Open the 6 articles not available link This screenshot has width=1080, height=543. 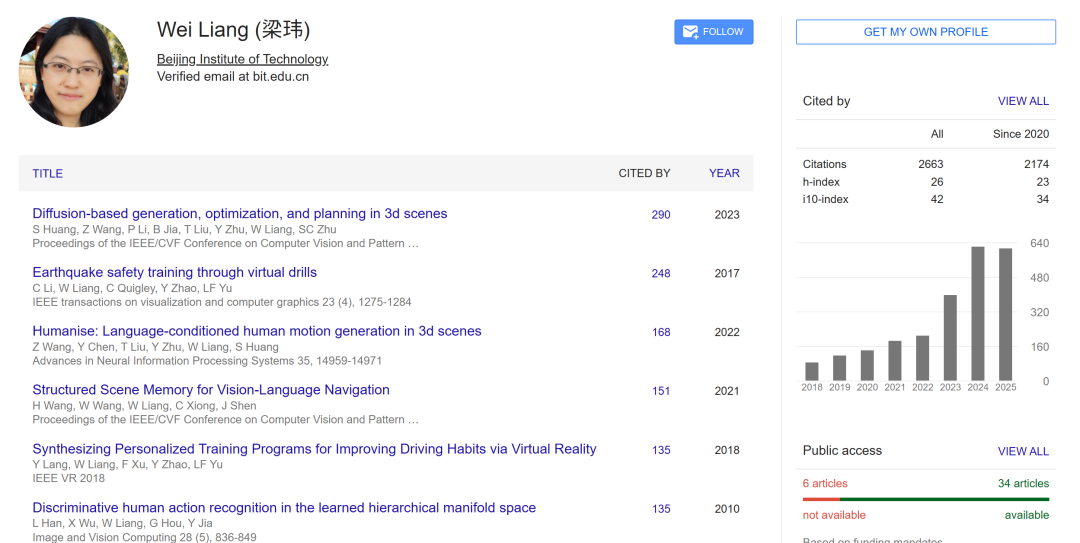825,483
